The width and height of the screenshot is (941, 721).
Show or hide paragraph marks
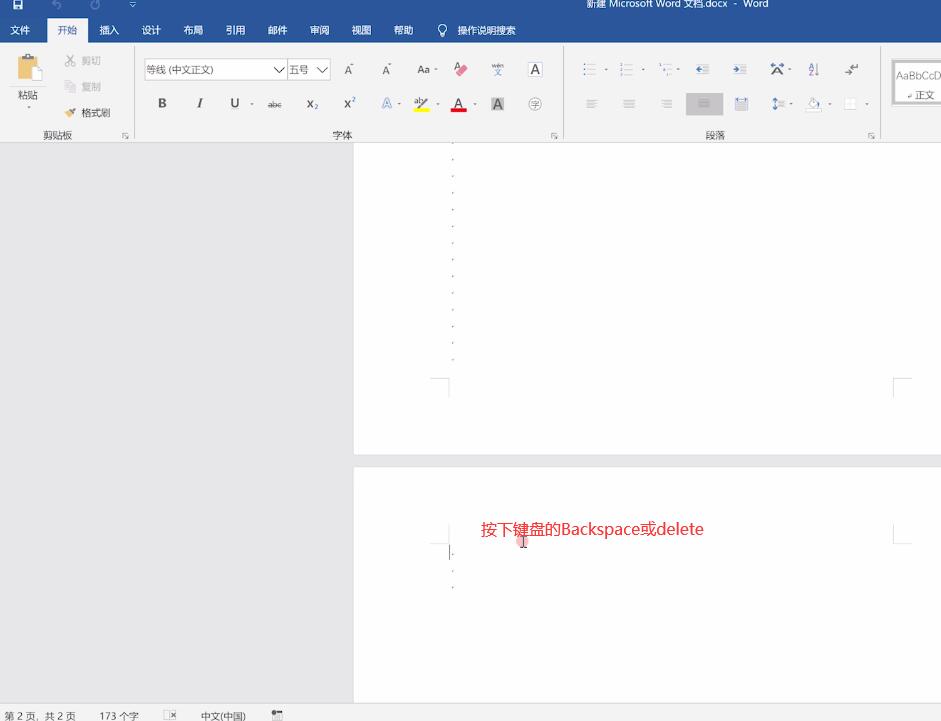pos(851,70)
